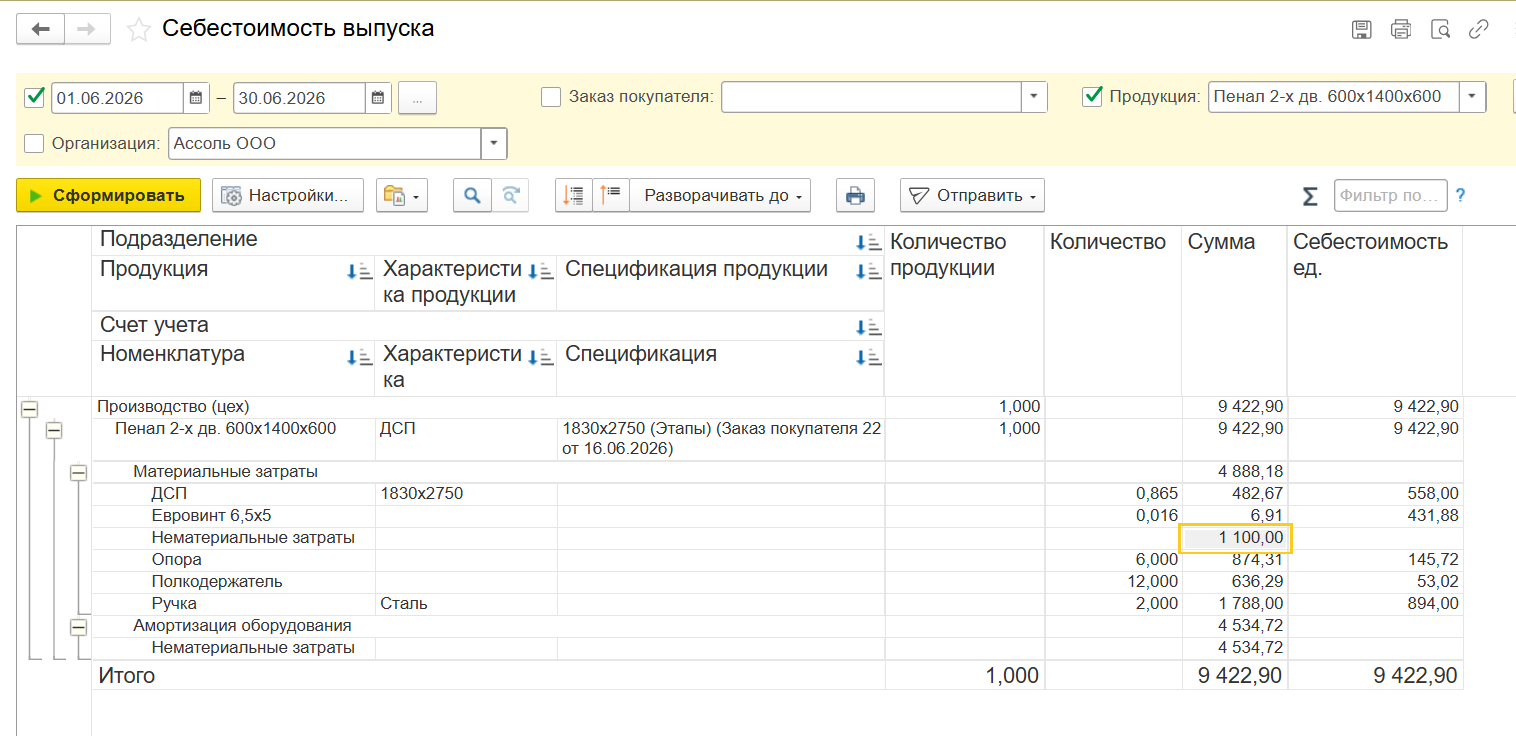Screen dimensions: 1516x736
Task: Click the Итого total row label
Action: tap(127, 676)
